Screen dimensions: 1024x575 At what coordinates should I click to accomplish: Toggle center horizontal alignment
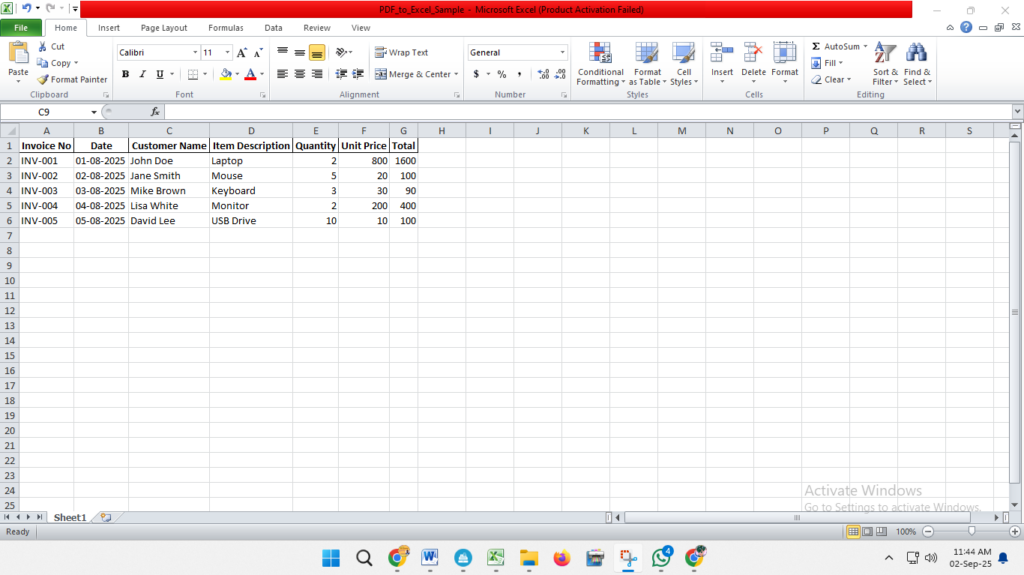point(299,74)
